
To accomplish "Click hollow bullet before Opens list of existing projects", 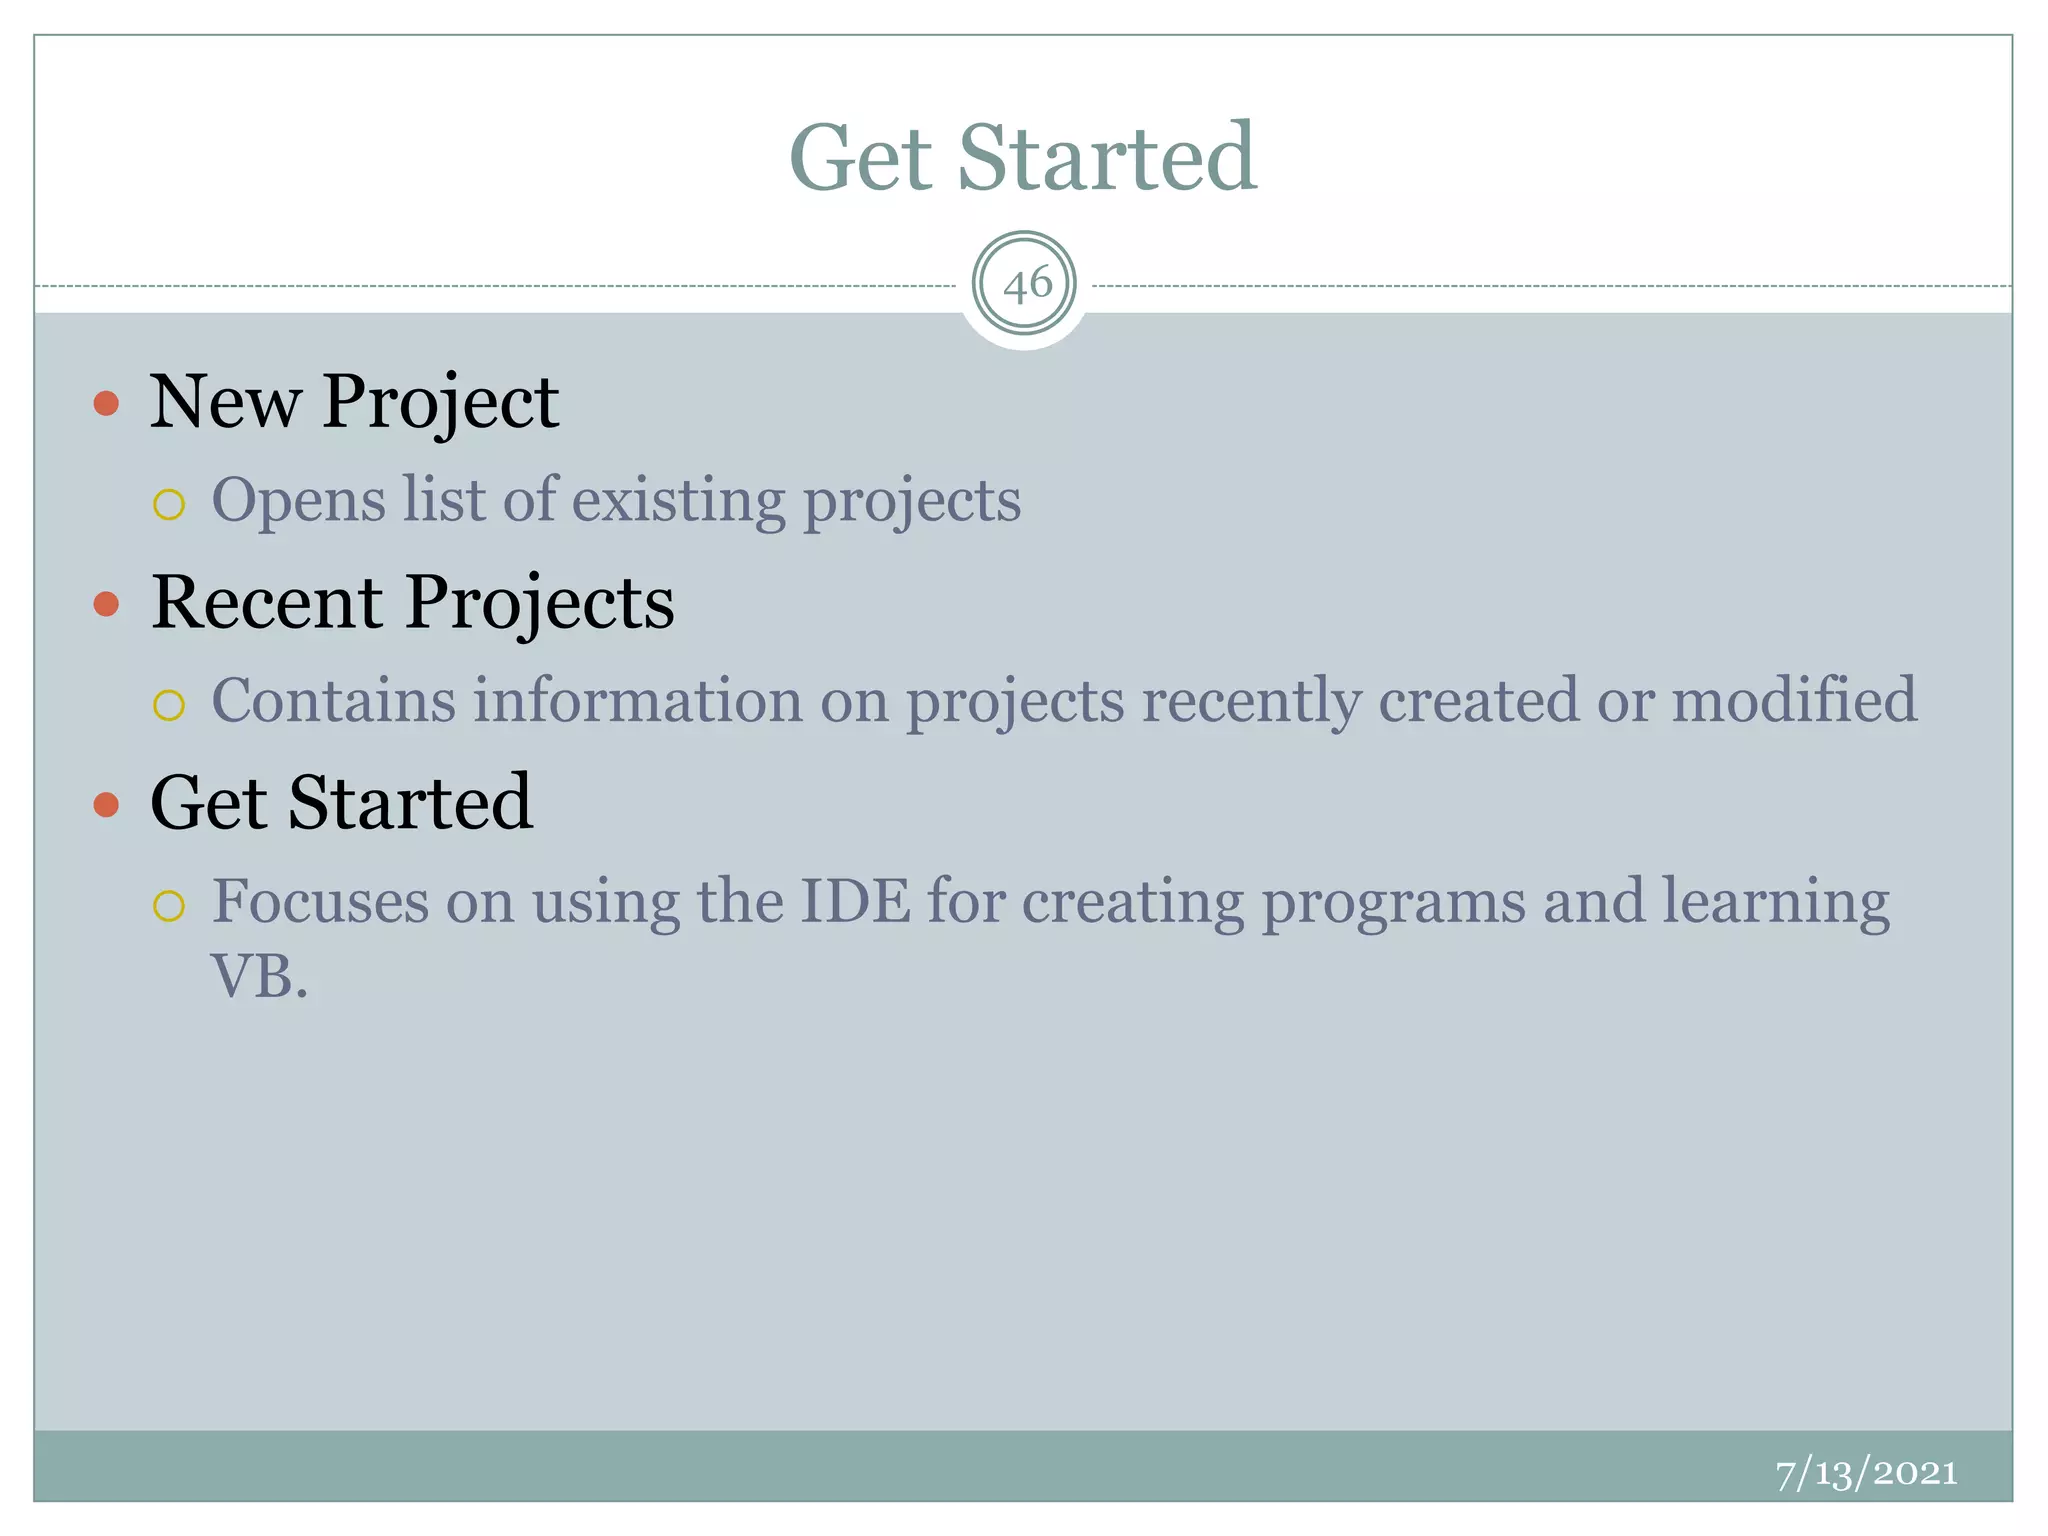I will (169, 505).
